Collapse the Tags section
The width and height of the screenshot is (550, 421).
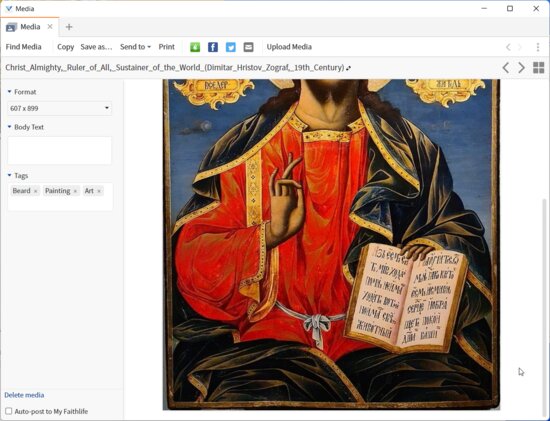click(9, 175)
